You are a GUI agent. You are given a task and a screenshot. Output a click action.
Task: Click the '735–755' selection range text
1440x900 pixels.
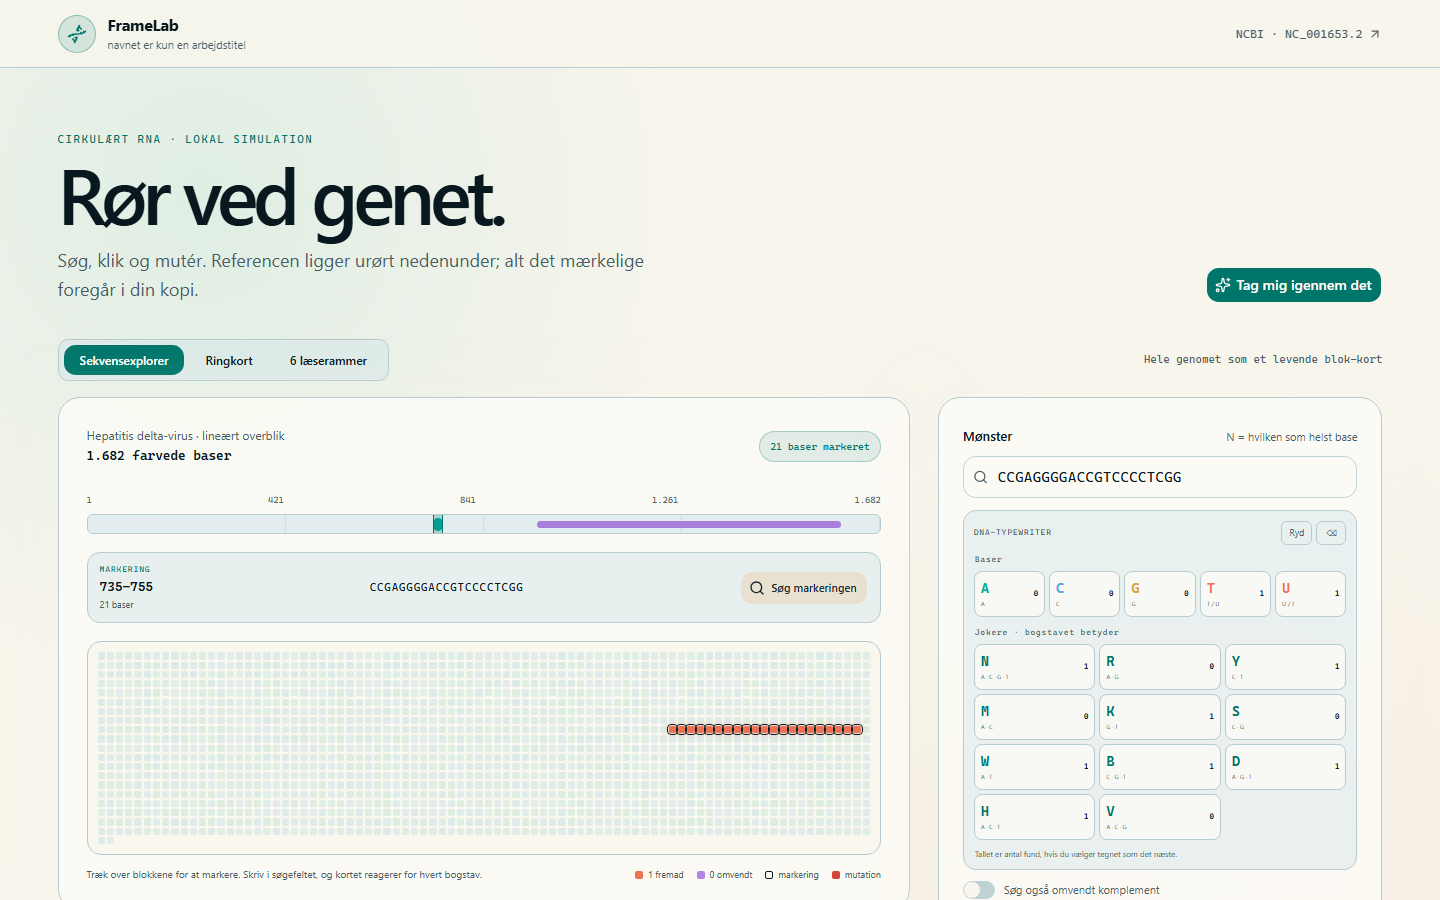(x=126, y=587)
